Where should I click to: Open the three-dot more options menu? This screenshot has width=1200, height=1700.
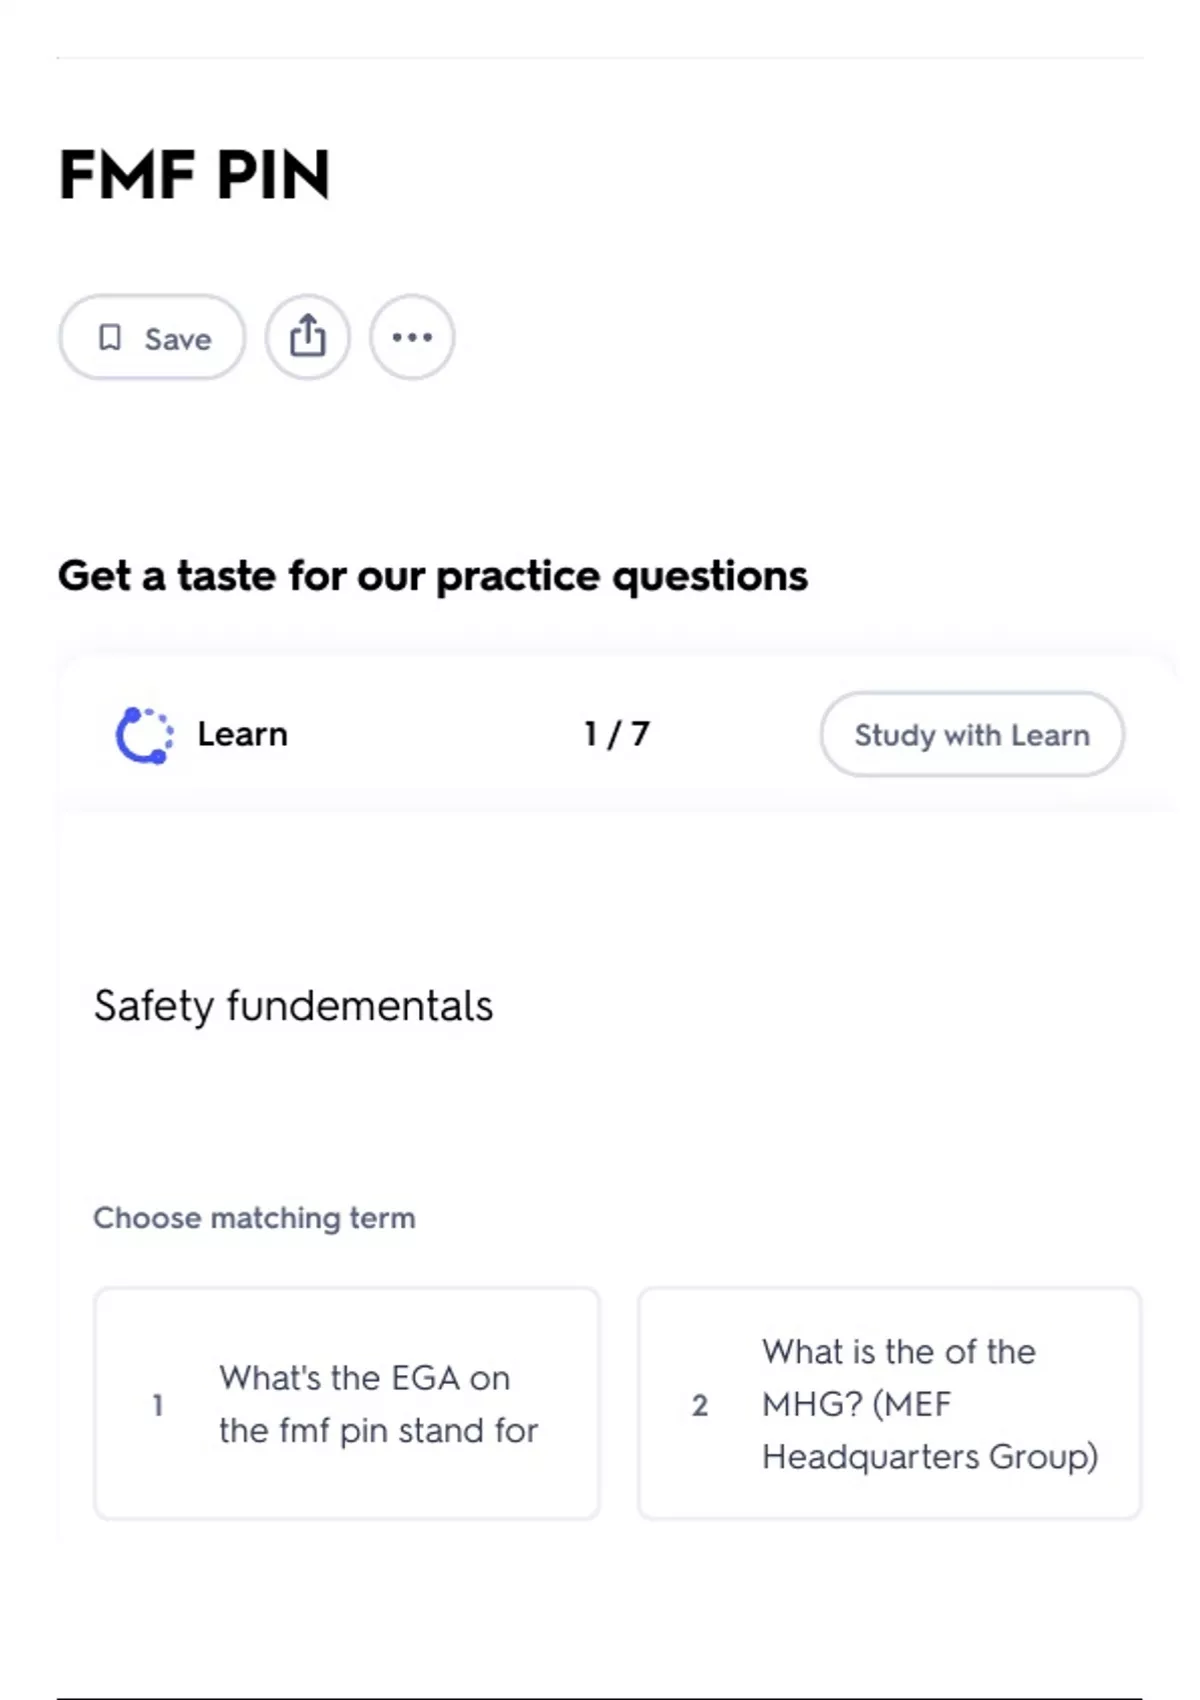(412, 337)
